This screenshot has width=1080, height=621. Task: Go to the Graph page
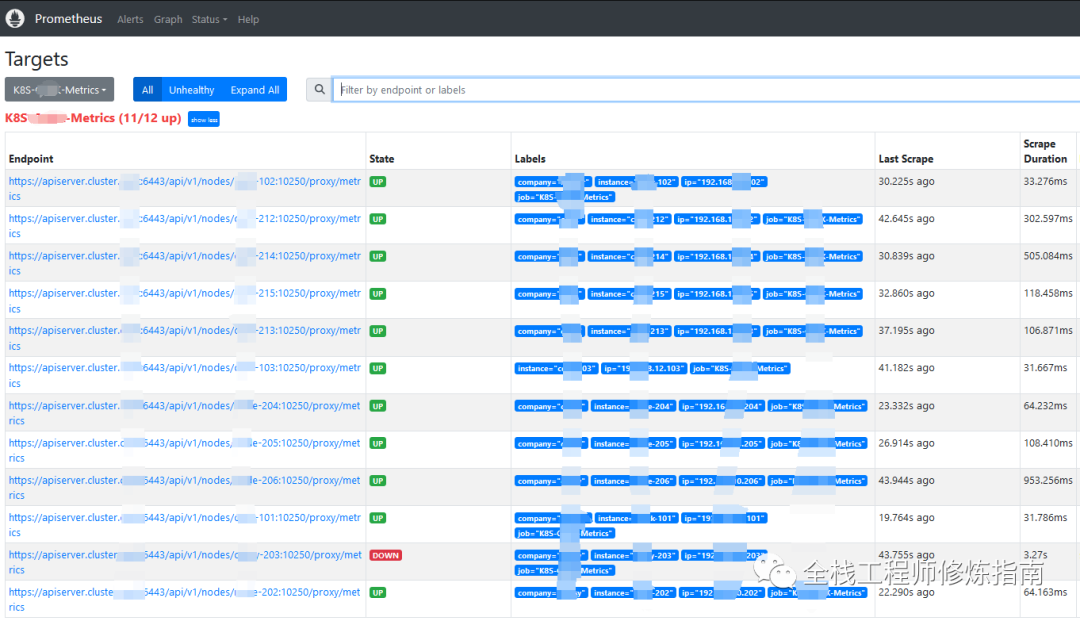point(168,19)
